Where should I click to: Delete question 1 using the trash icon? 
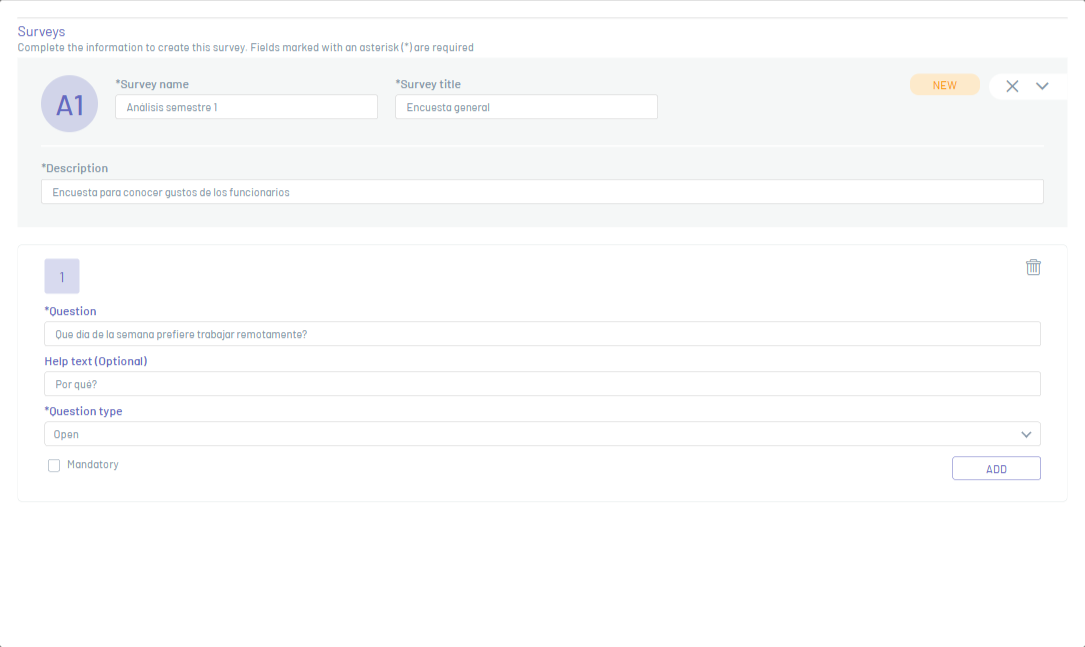[x=1033, y=267]
